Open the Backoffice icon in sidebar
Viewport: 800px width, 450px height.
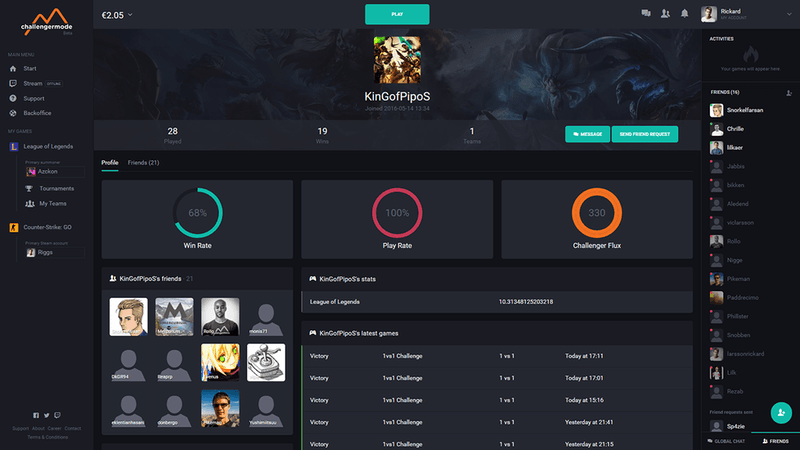13,113
